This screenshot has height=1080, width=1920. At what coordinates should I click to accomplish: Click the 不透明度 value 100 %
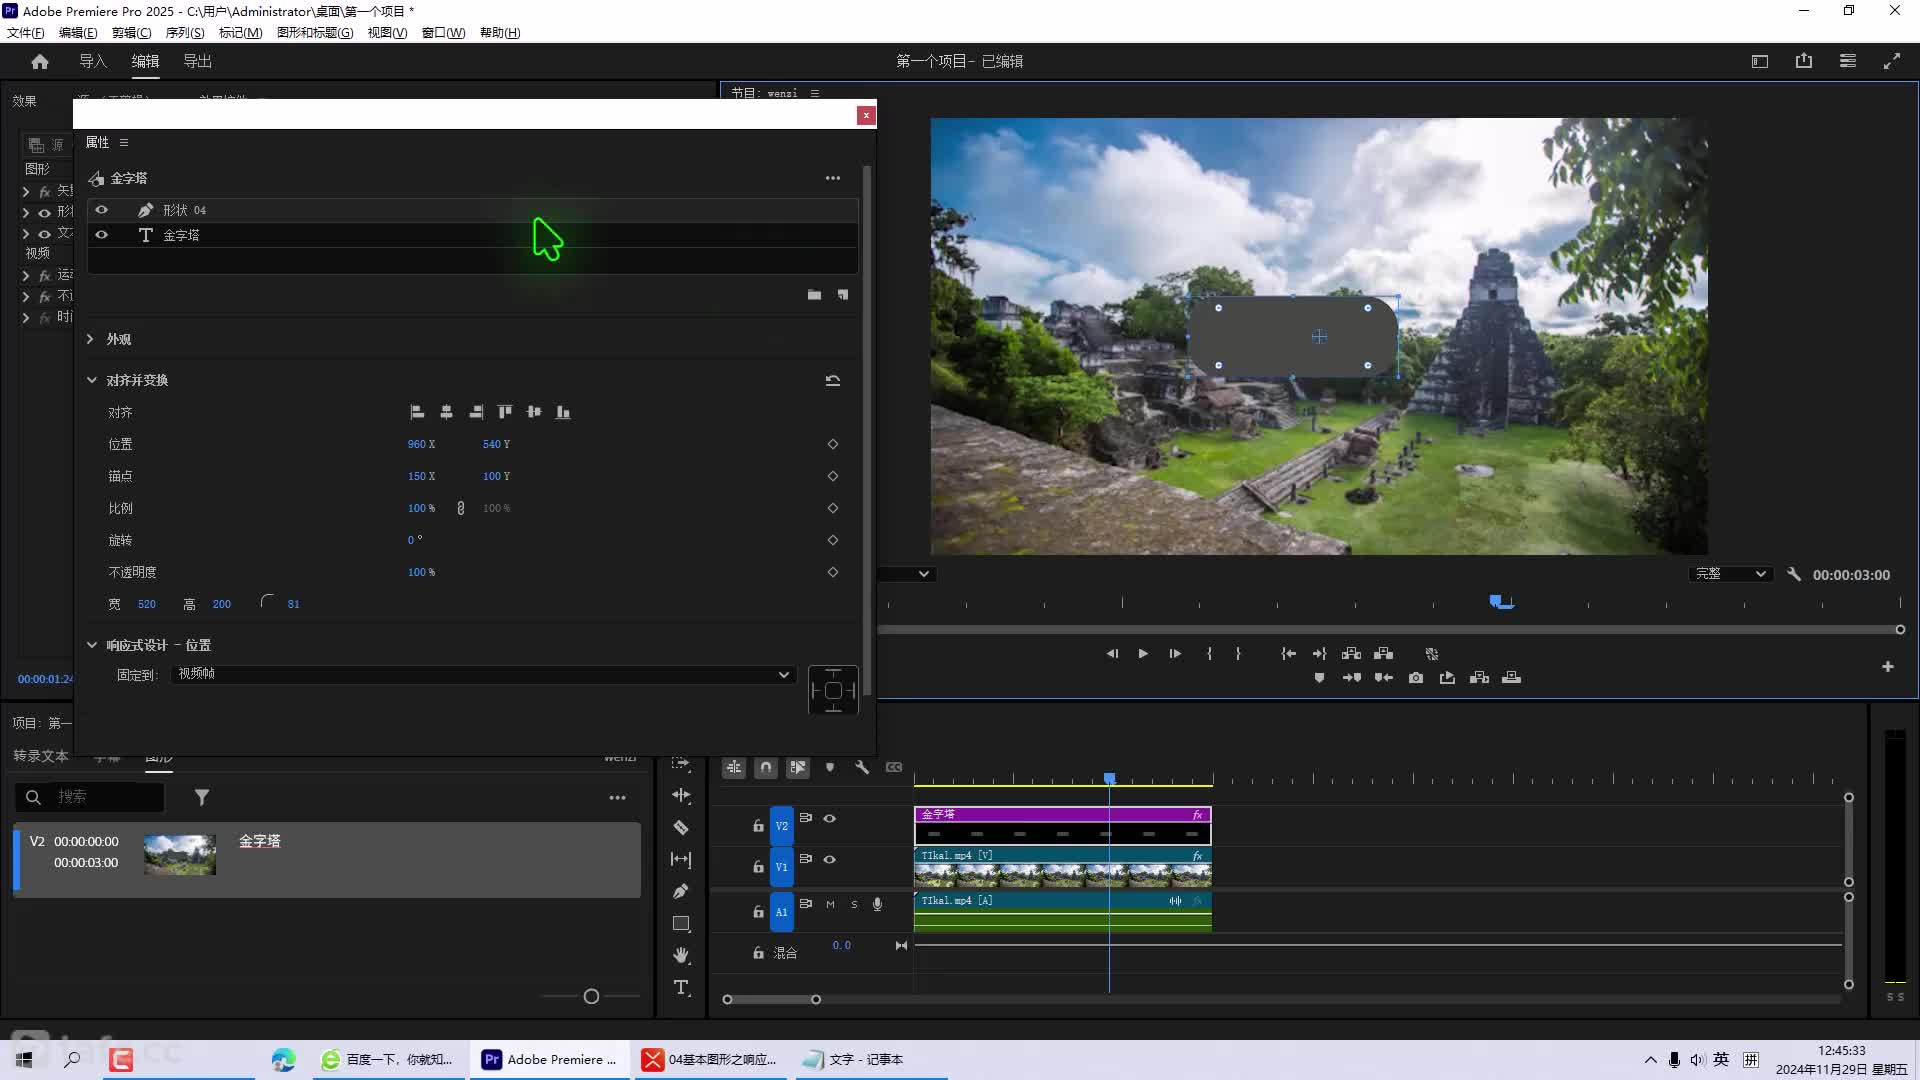click(421, 572)
